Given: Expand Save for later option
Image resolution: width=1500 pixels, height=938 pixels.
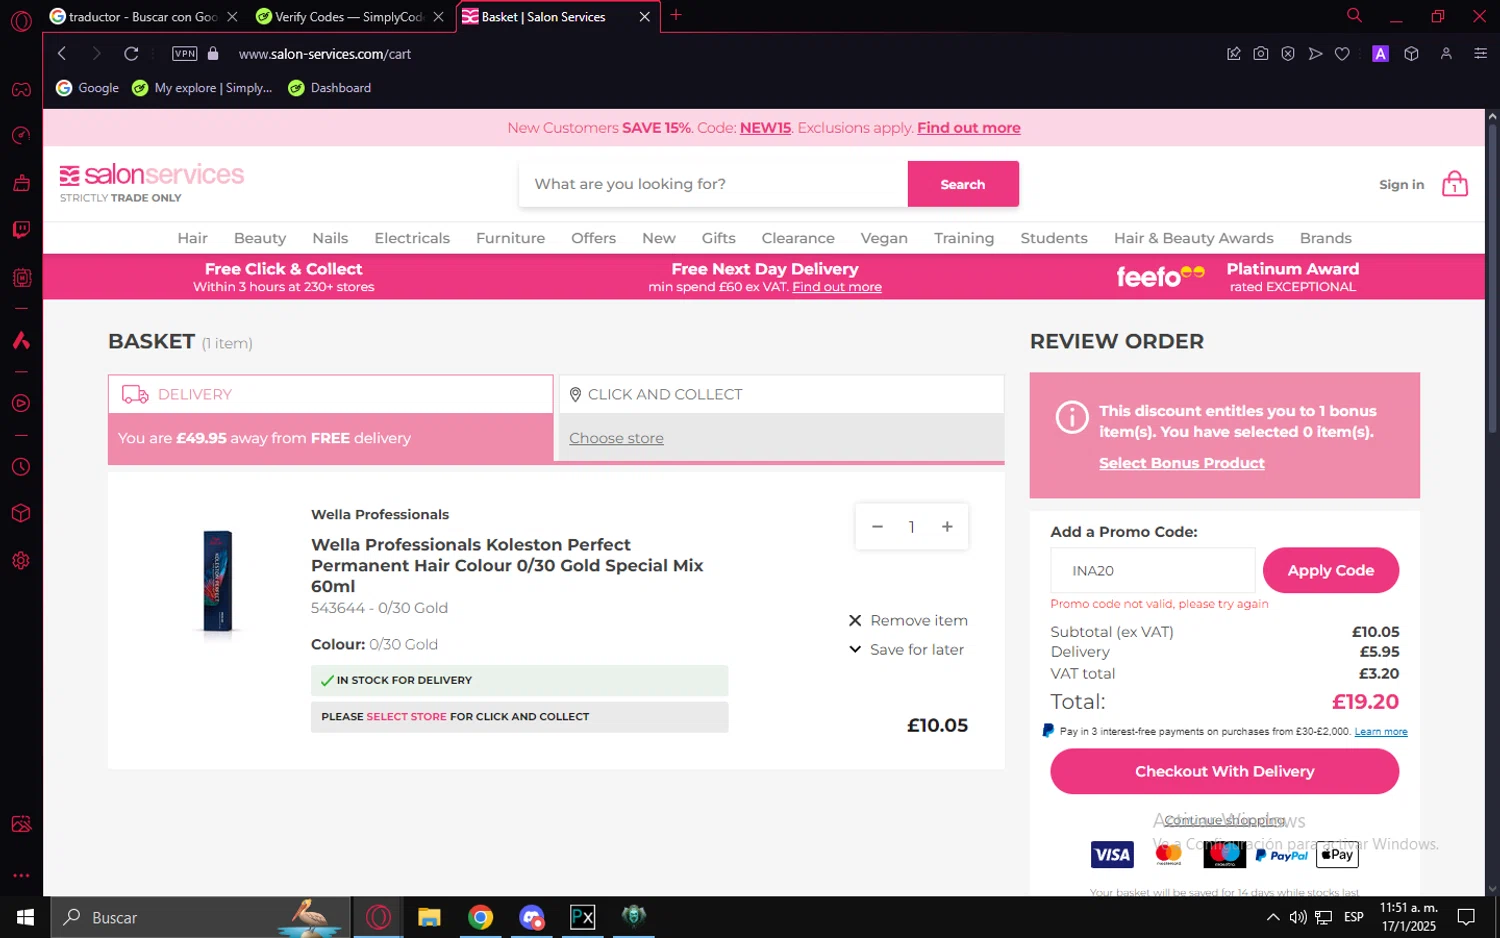Looking at the screenshot, I should click(x=906, y=650).
